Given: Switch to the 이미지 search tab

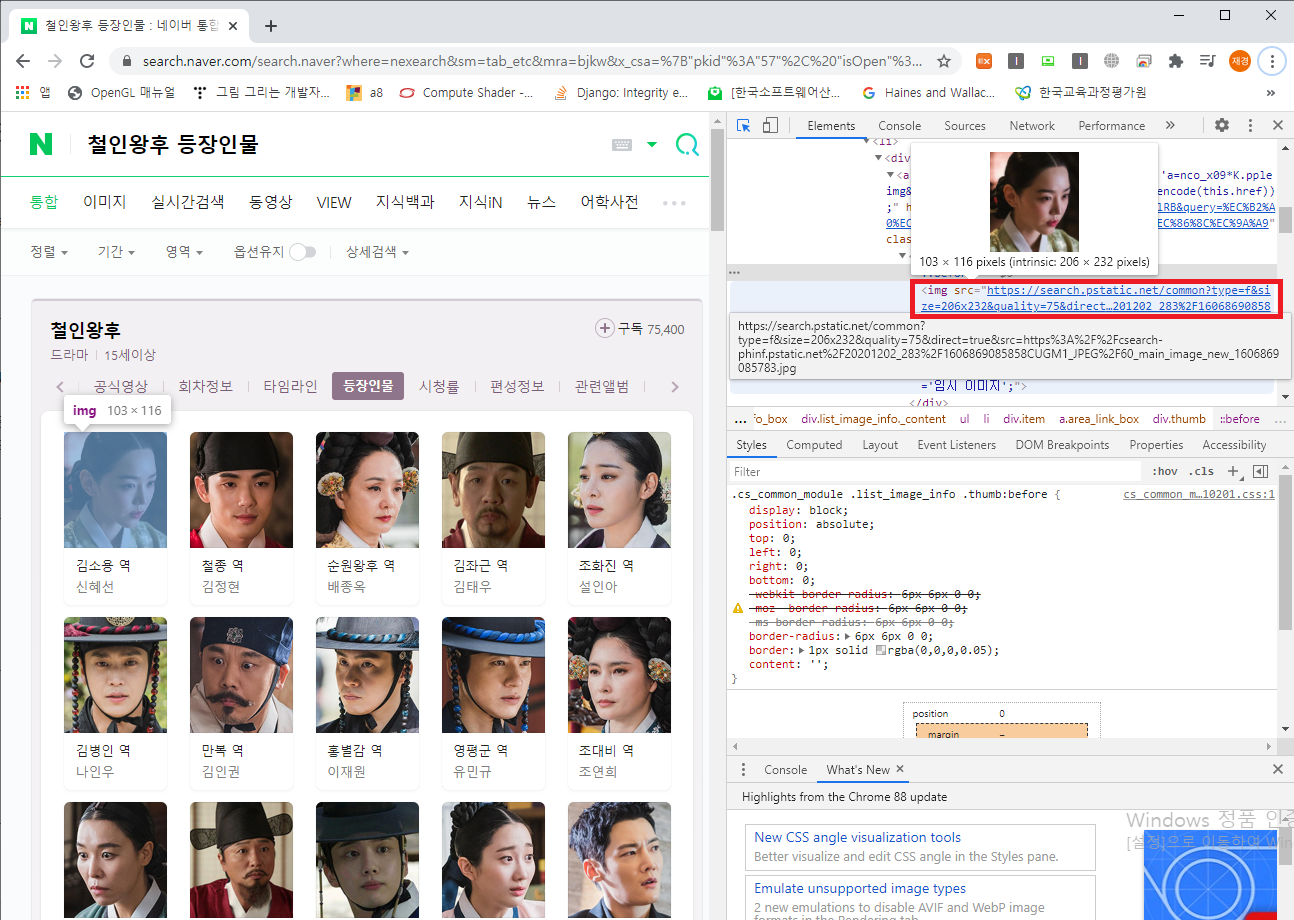Looking at the screenshot, I should tap(105, 202).
